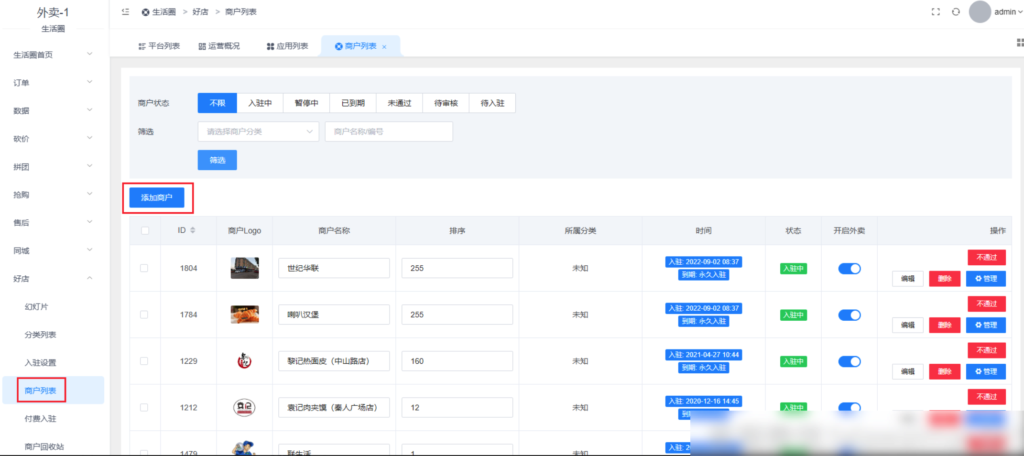Click the admin user avatar
1024x456 pixels.
pyautogui.click(x=980, y=12)
